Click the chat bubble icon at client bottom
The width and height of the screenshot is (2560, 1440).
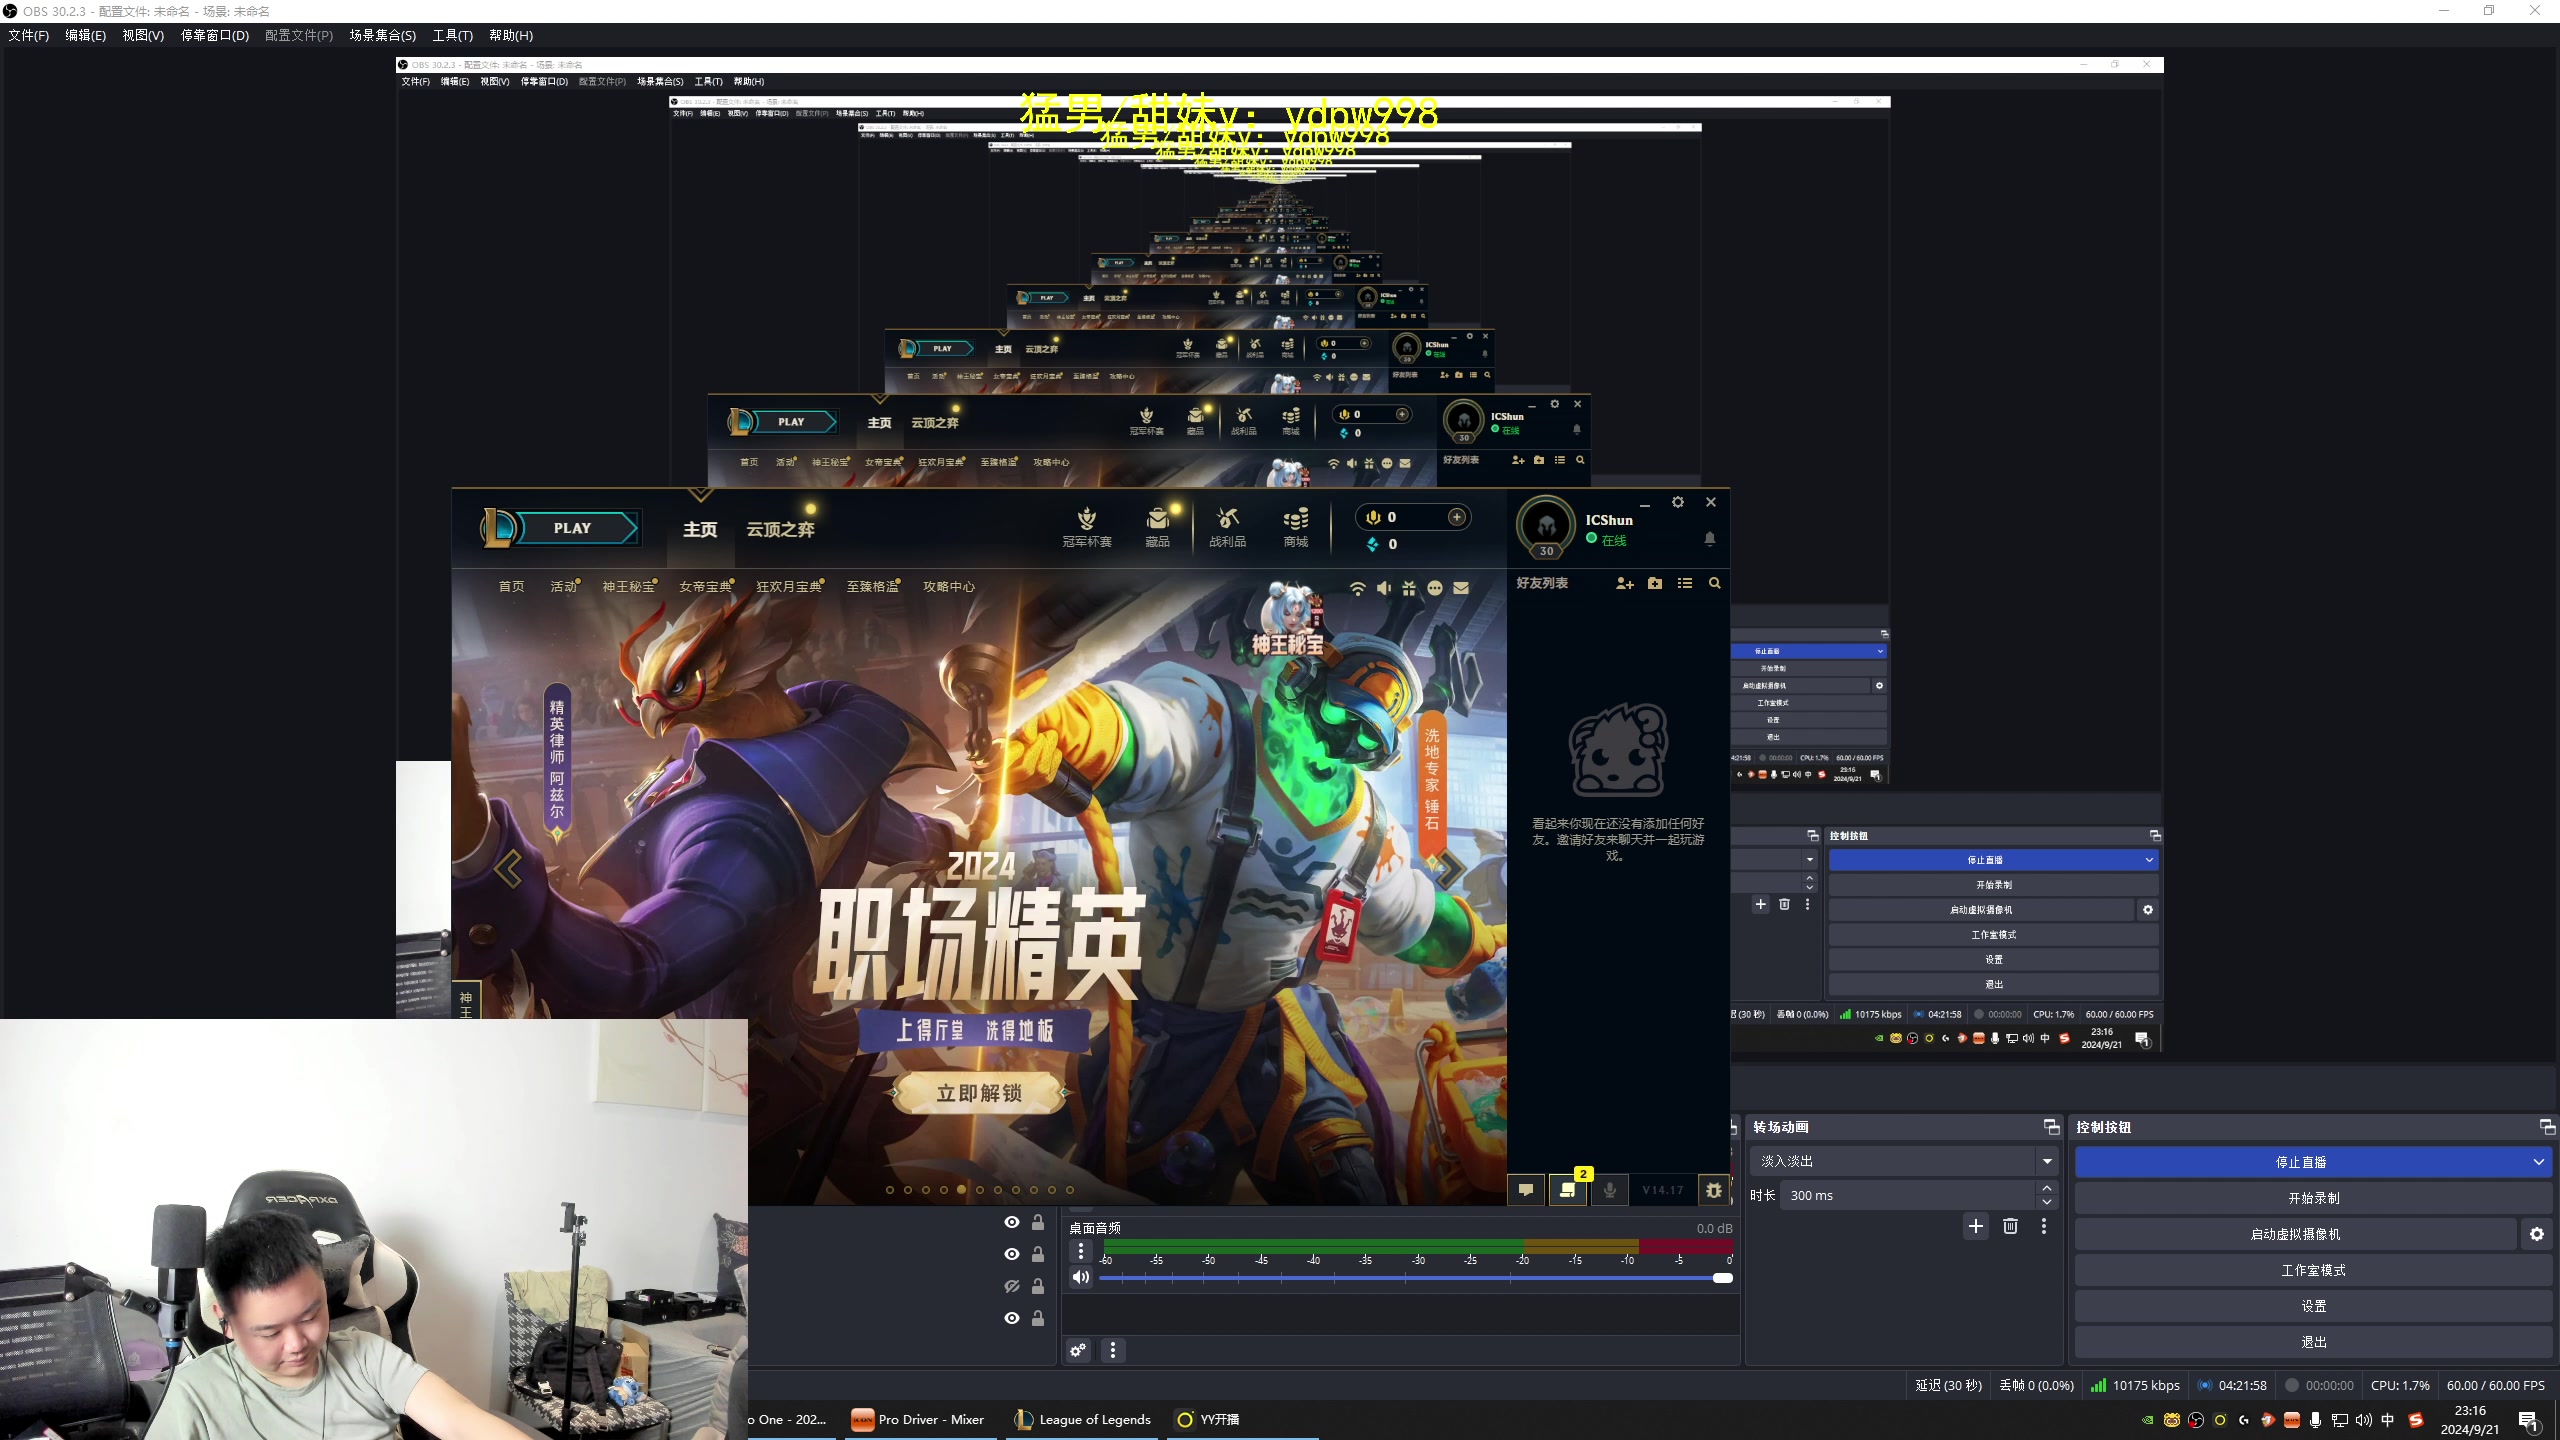click(x=1526, y=1190)
